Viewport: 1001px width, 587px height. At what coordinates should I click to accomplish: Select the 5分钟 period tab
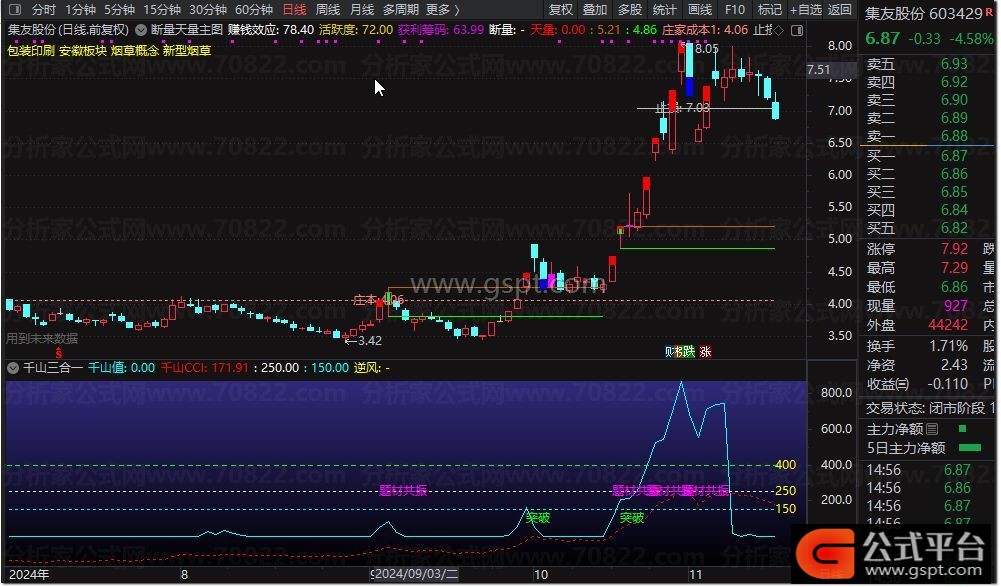click(119, 10)
